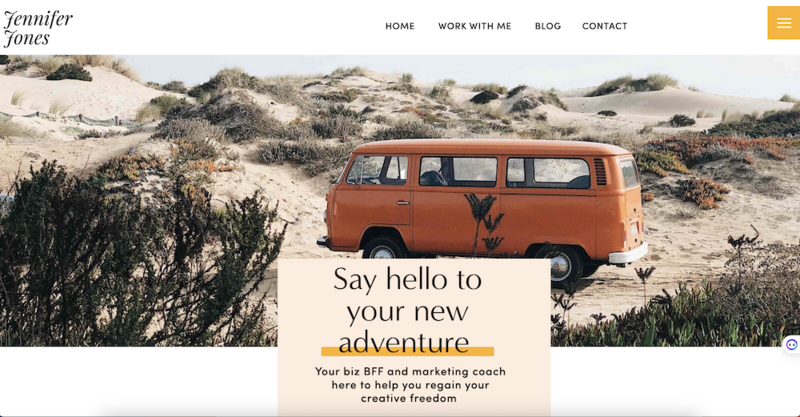Viewport: 800px width, 417px height.
Task: Open the round chat assistant widget
Action: click(x=792, y=345)
